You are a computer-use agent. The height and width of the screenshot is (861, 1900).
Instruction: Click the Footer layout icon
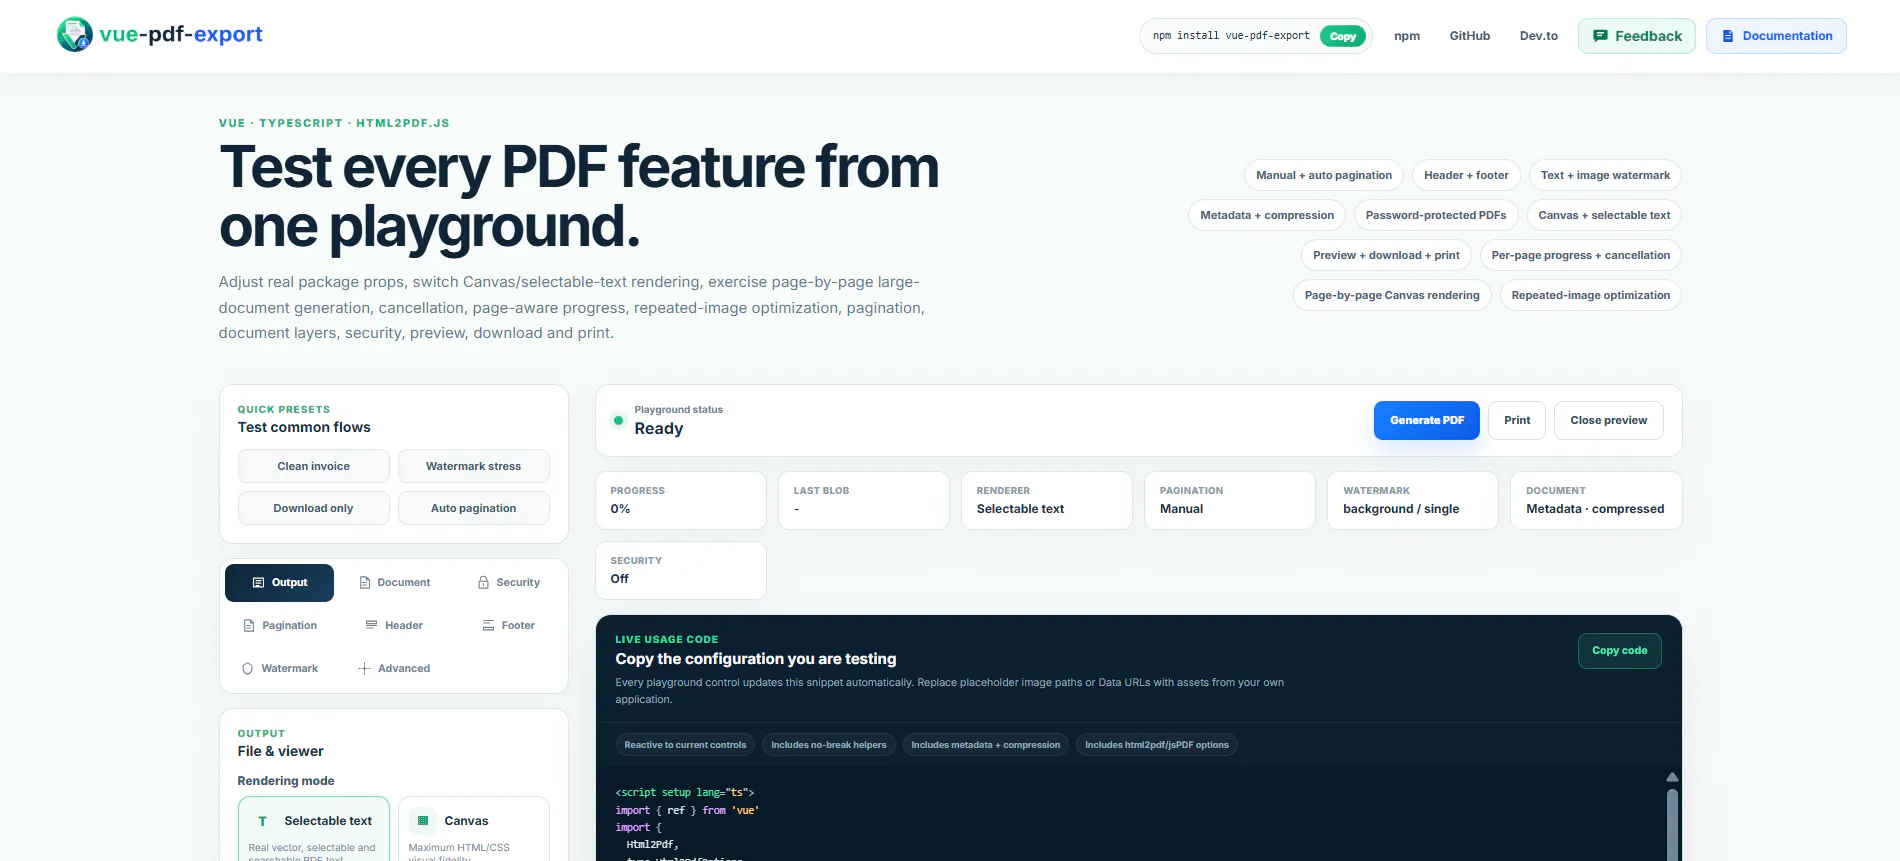click(488, 625)
